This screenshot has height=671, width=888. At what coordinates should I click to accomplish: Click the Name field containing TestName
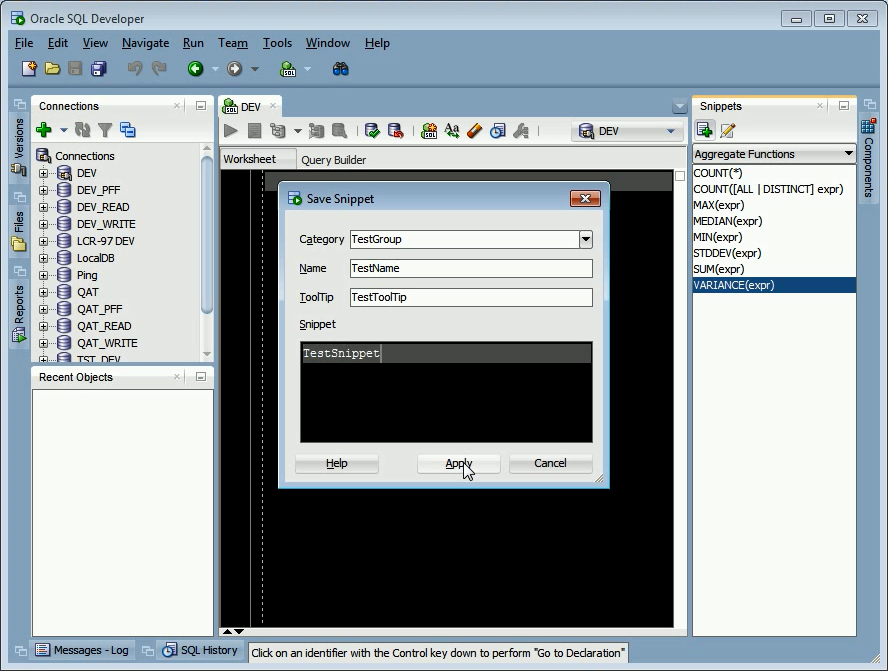pyautogui.click(x=471, y=268)
